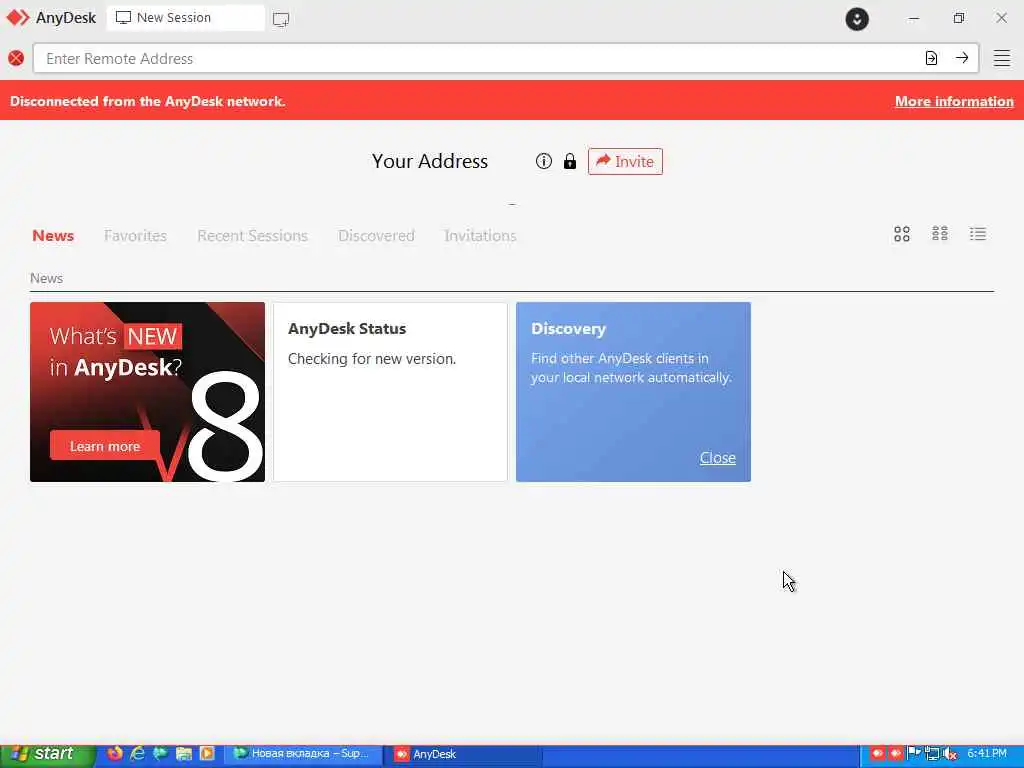Click the flag tray icon
Screen dimensions: 1024x768
tap(914, 754)
